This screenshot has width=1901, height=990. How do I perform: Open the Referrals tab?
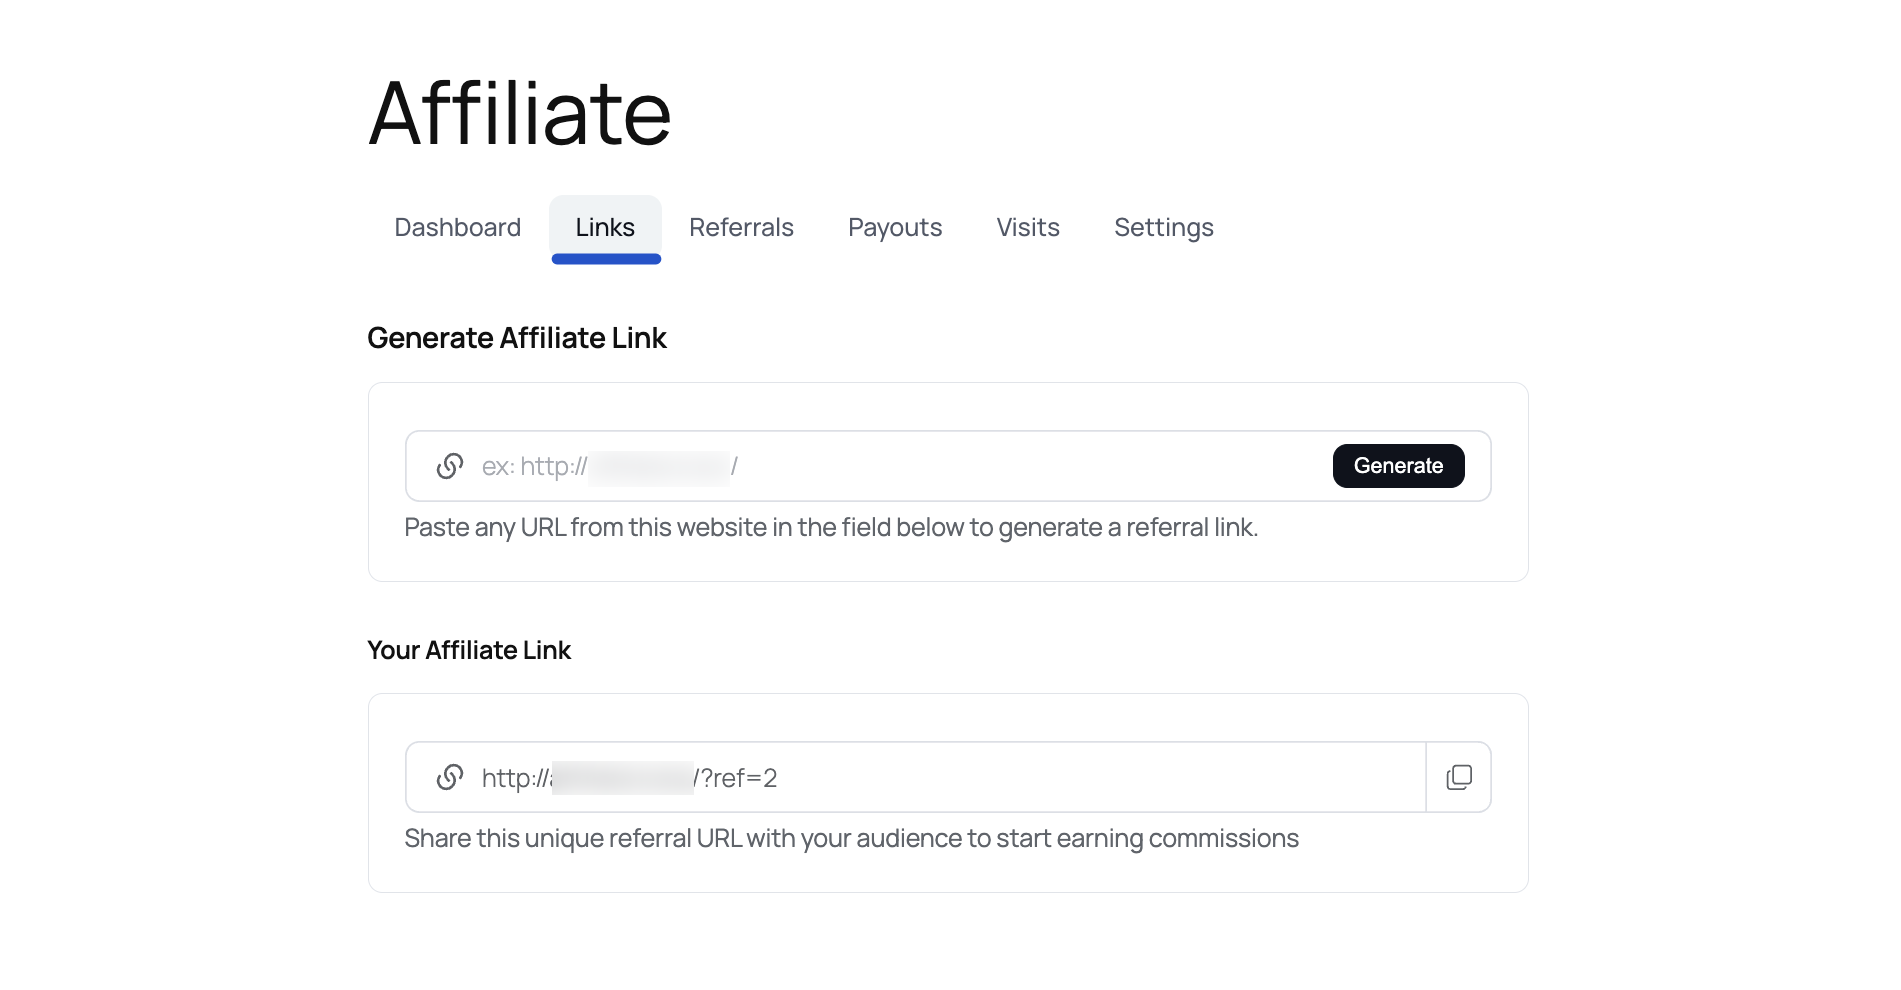[741, 227]
